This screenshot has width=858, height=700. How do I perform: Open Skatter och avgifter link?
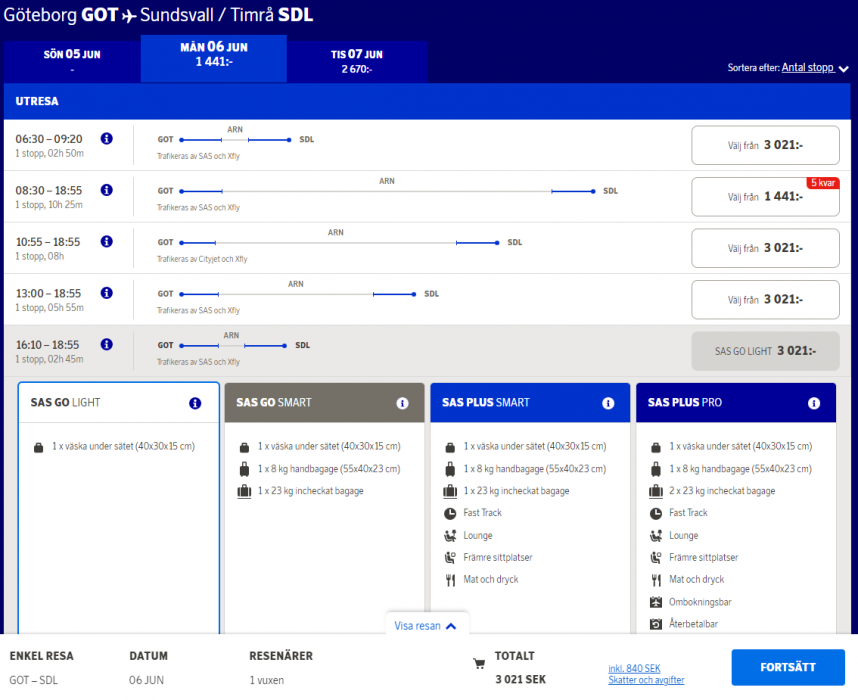point(646,680)
